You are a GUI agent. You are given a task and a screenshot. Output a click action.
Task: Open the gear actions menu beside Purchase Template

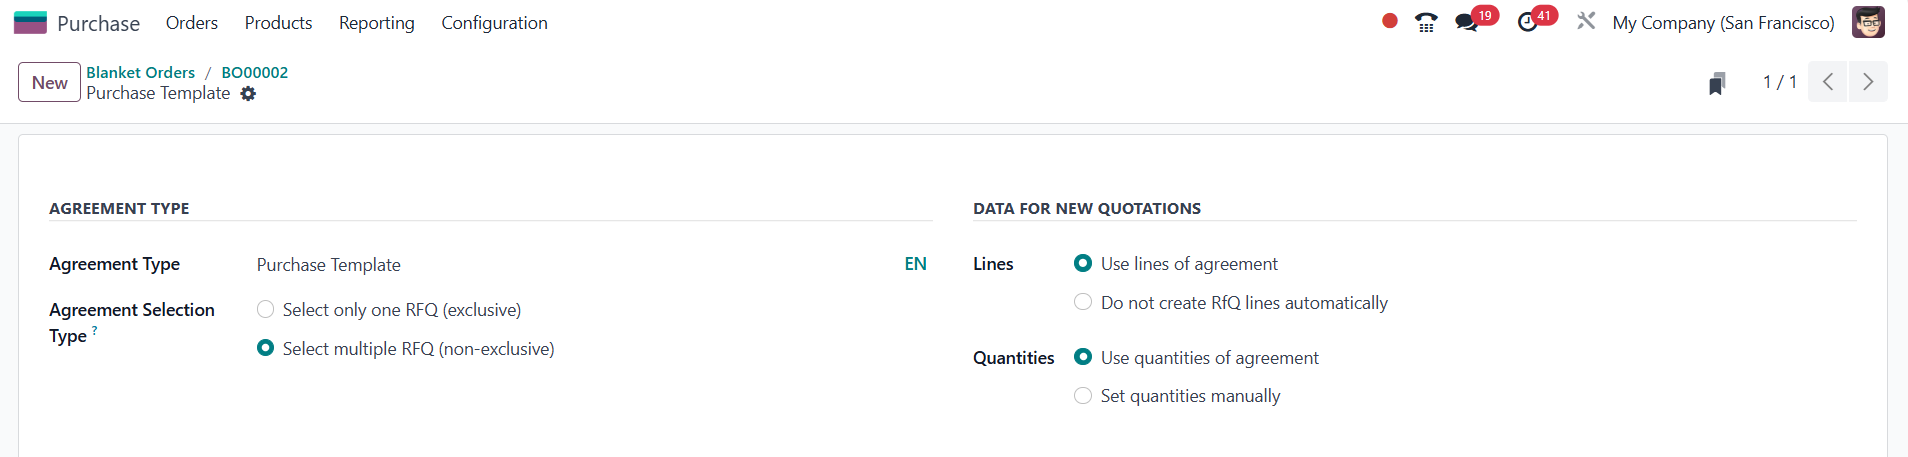point(248,94)
